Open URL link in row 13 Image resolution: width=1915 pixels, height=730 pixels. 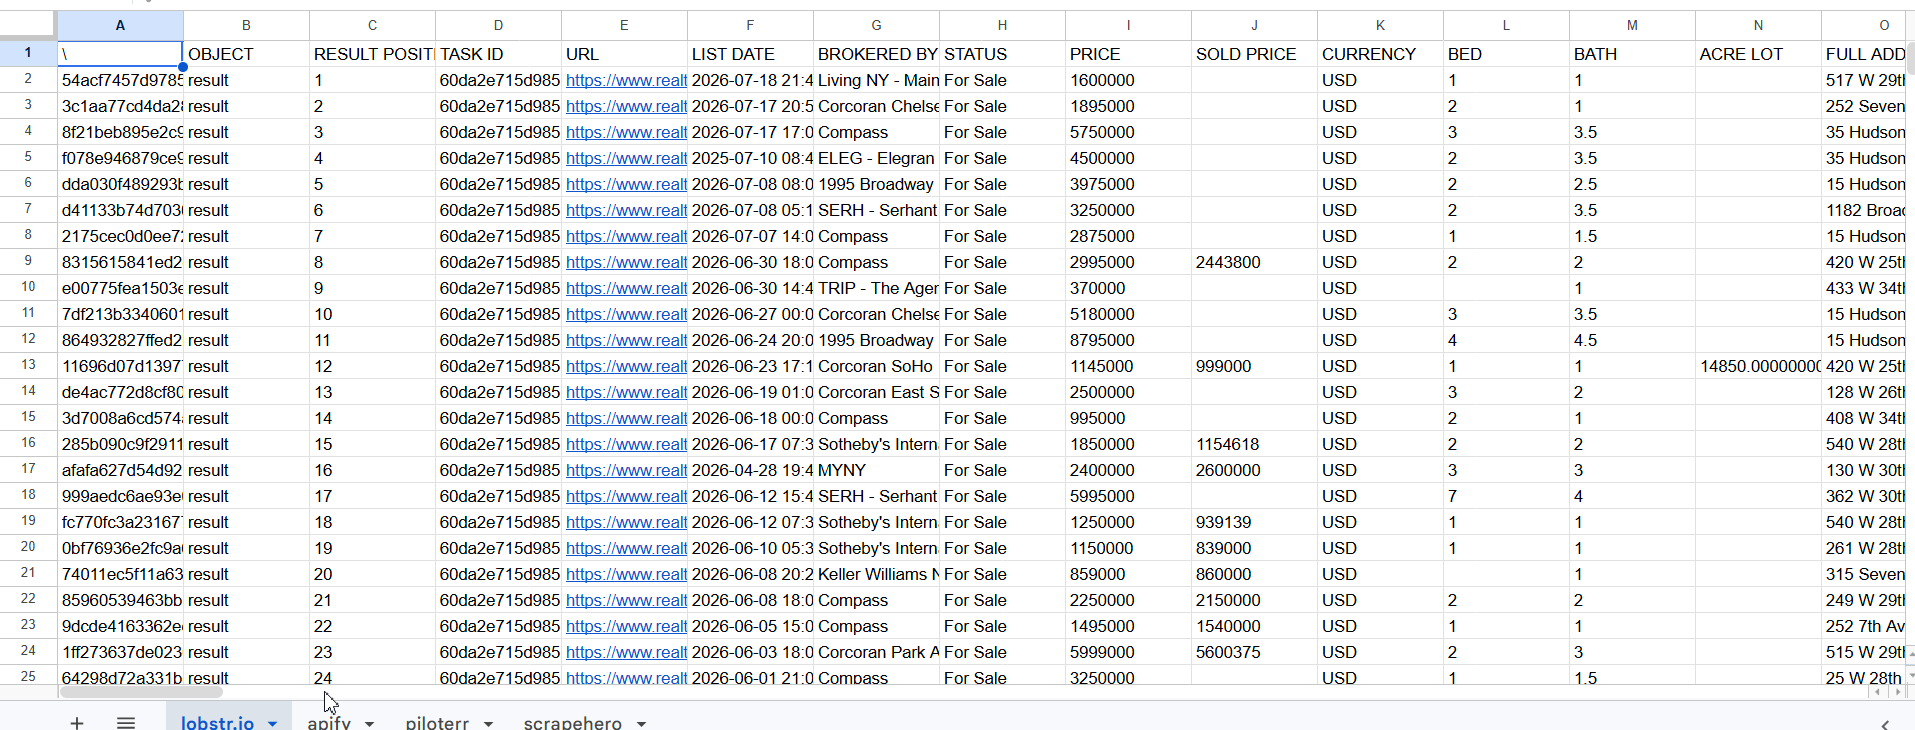626,366
